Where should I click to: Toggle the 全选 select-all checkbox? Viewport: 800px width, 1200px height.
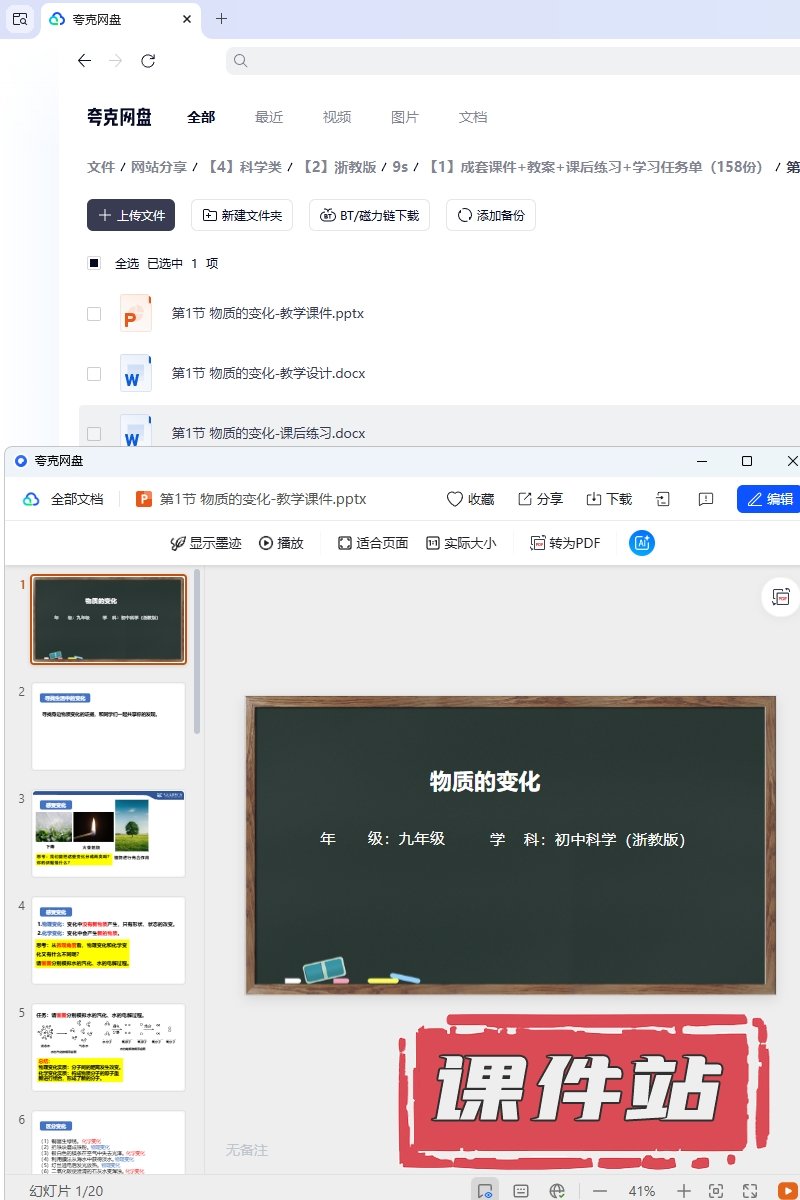click(94, 264)
